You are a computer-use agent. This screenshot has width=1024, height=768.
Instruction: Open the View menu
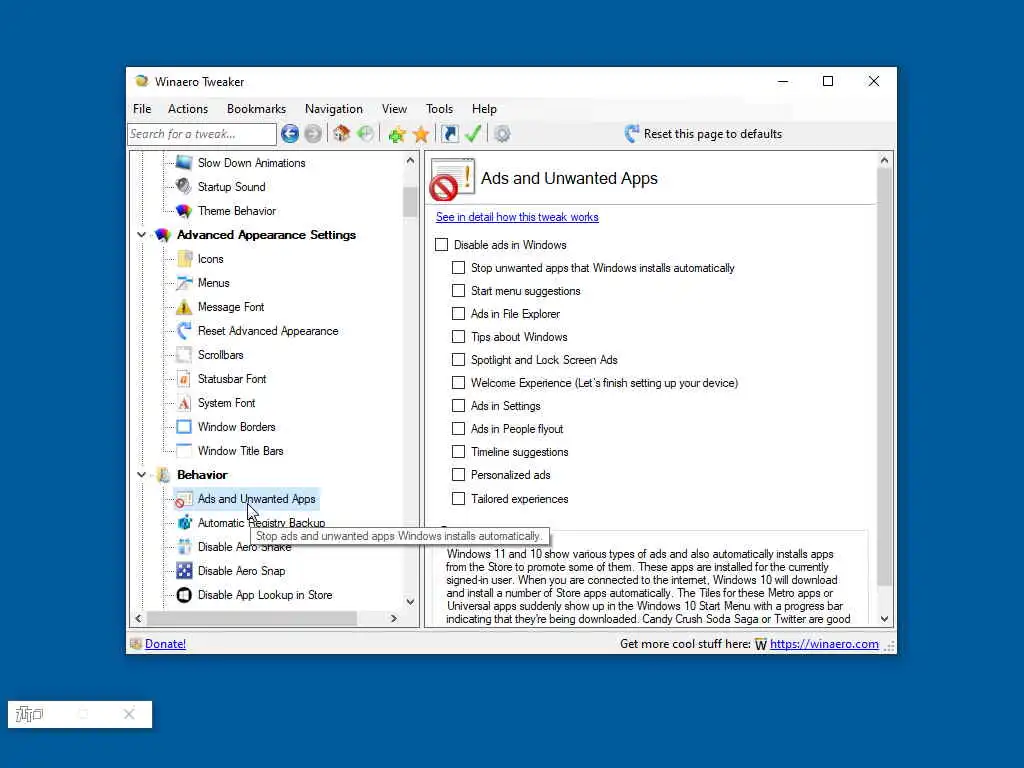[394, 108]
